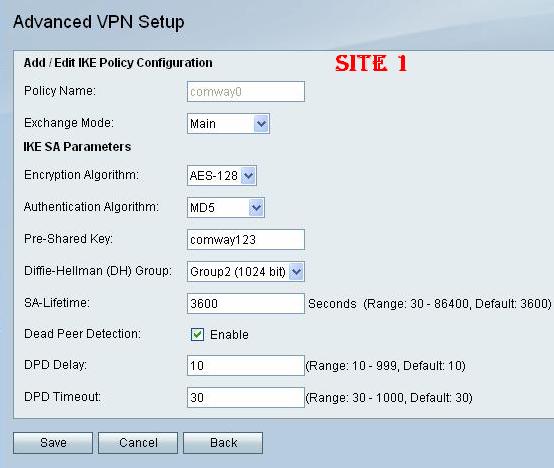Click the Save button
This screenshot has width=554, height=468.
(53, 443)
